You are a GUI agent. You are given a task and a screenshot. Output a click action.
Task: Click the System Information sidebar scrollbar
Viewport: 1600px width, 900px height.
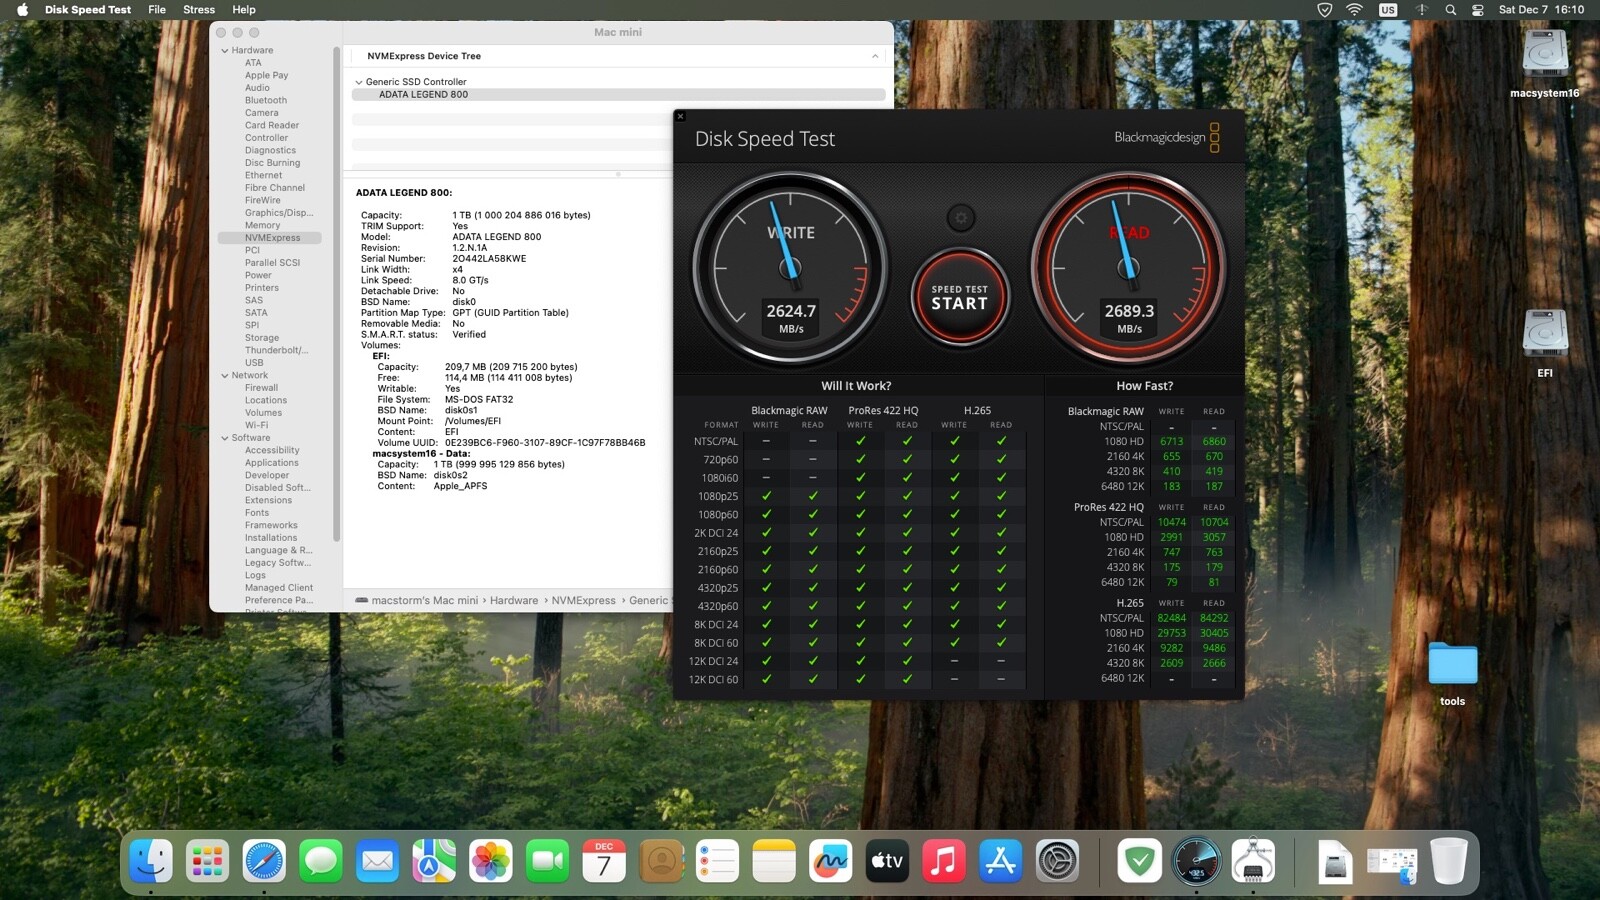337,293
